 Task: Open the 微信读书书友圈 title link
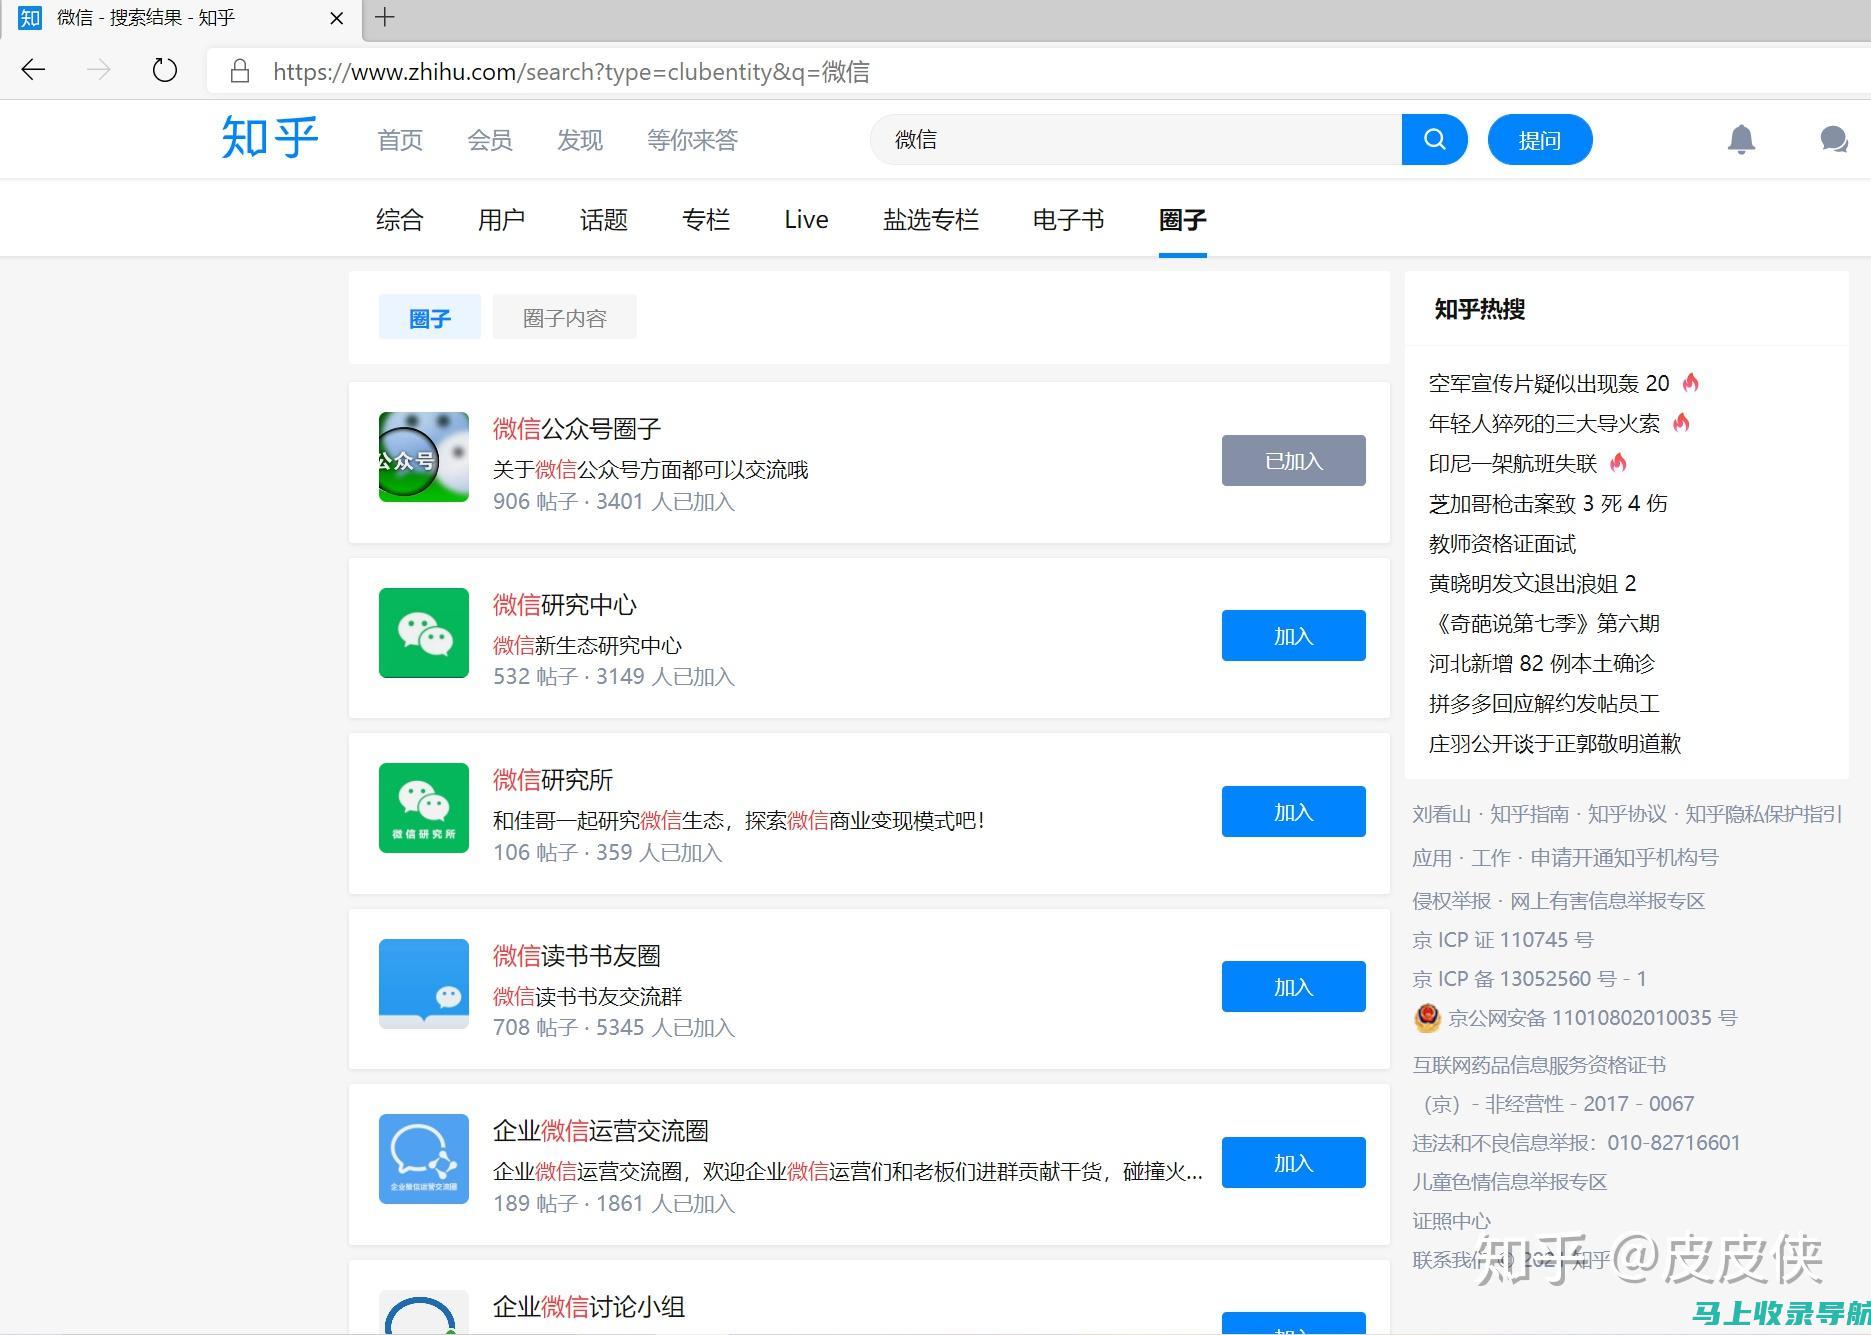(577, 956)
